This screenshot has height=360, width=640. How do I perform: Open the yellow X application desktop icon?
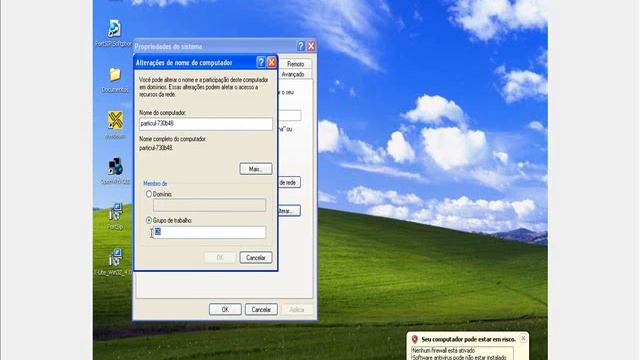pos(115,120)
